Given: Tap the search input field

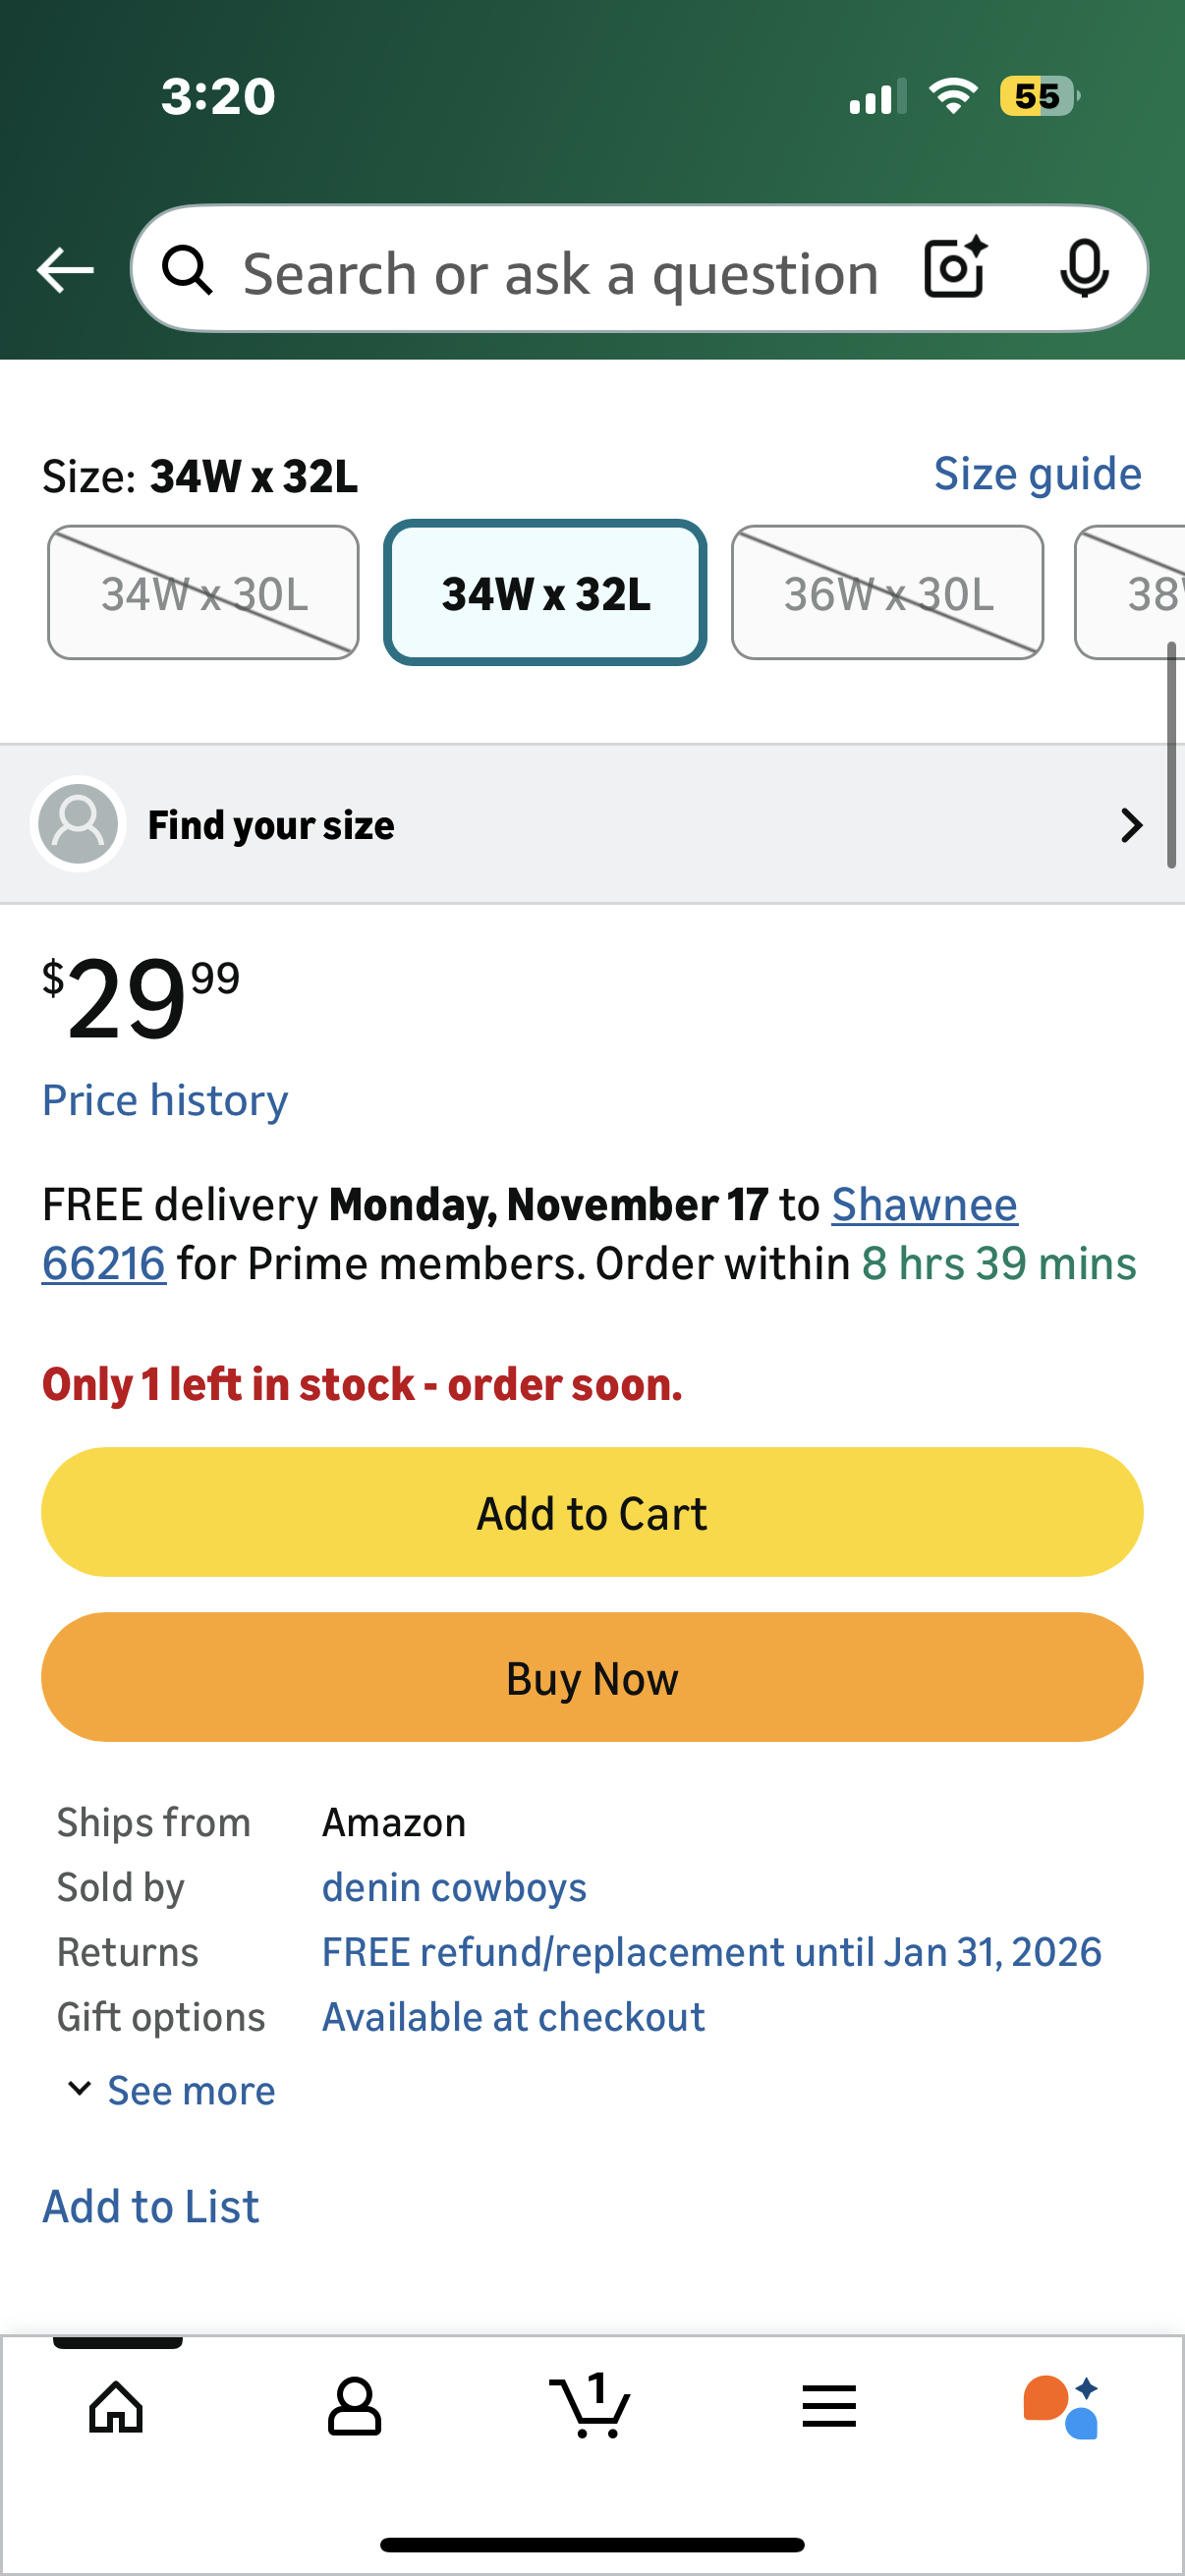Looking at the screenshot, I should point(560,273).
